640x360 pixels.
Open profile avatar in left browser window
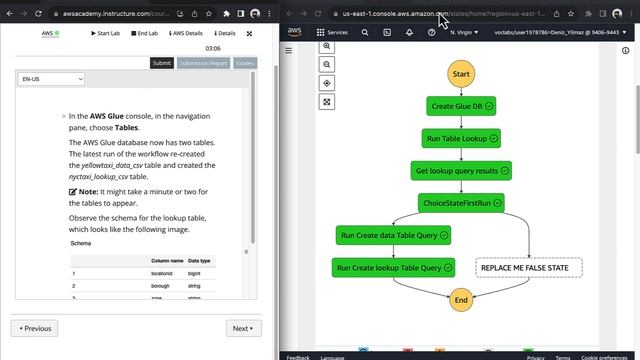[x=255, y=13]
